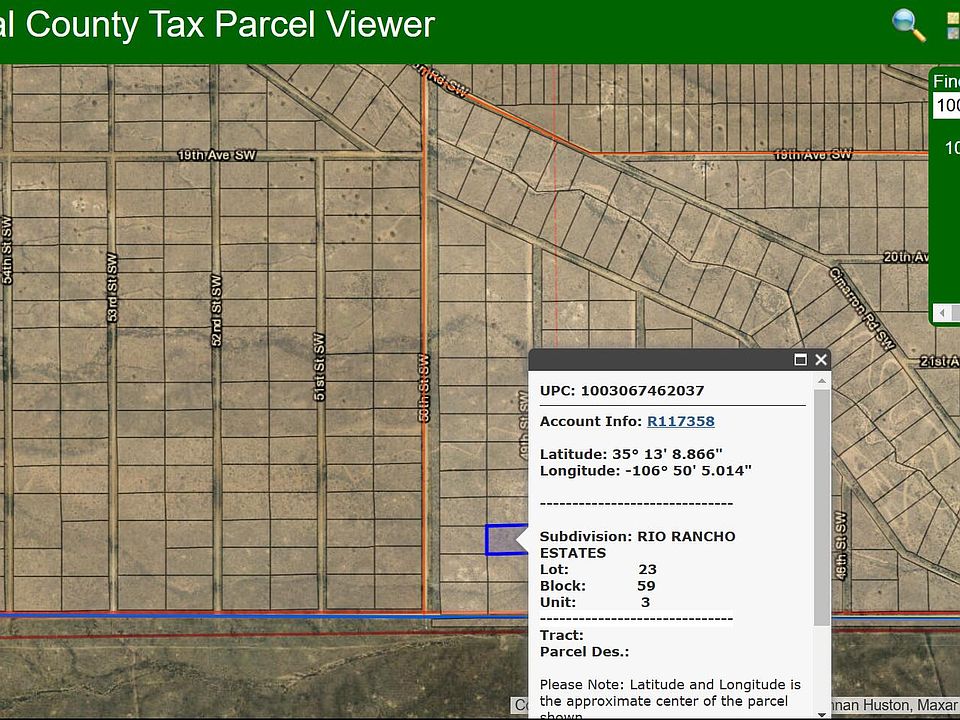The width and height of the screenshot is (960, 720).
Task: Click the Block 59 entry
Action: click(x=598, y=586)
